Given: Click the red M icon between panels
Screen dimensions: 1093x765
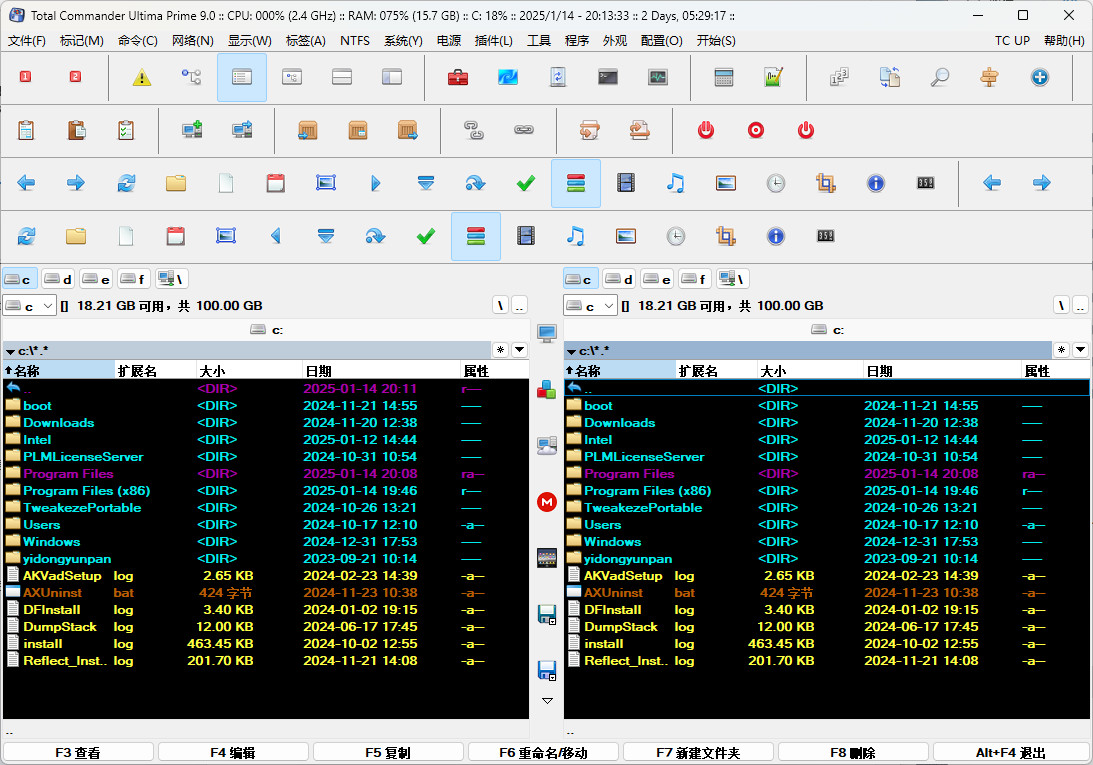Looking at the screenshot, I should 546,501.
